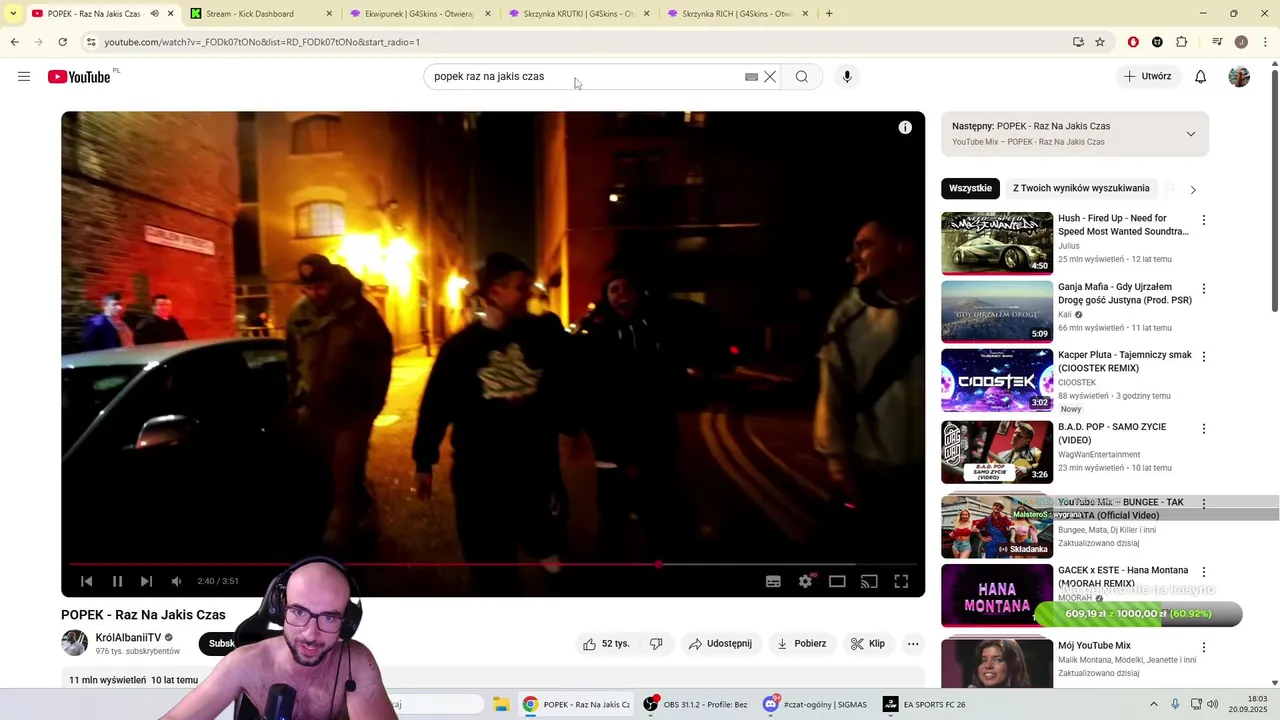Open File Explorer from taskbar

[501, 704]
